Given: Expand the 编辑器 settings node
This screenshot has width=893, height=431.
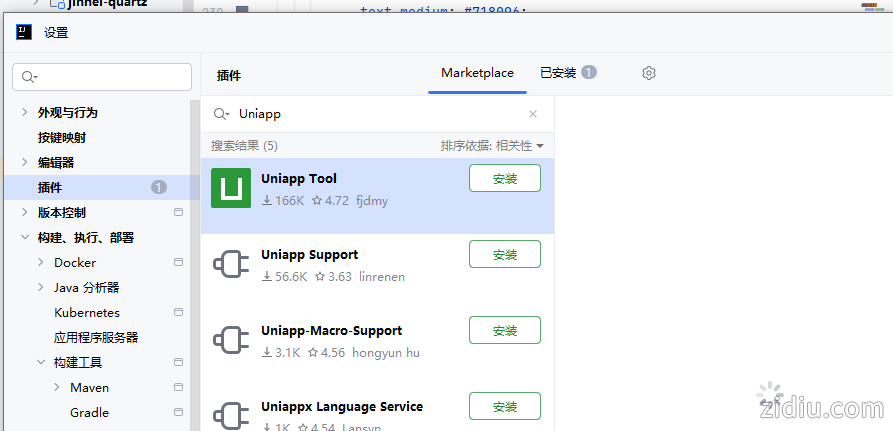Looking at the screenshot, I should (24, 162).
